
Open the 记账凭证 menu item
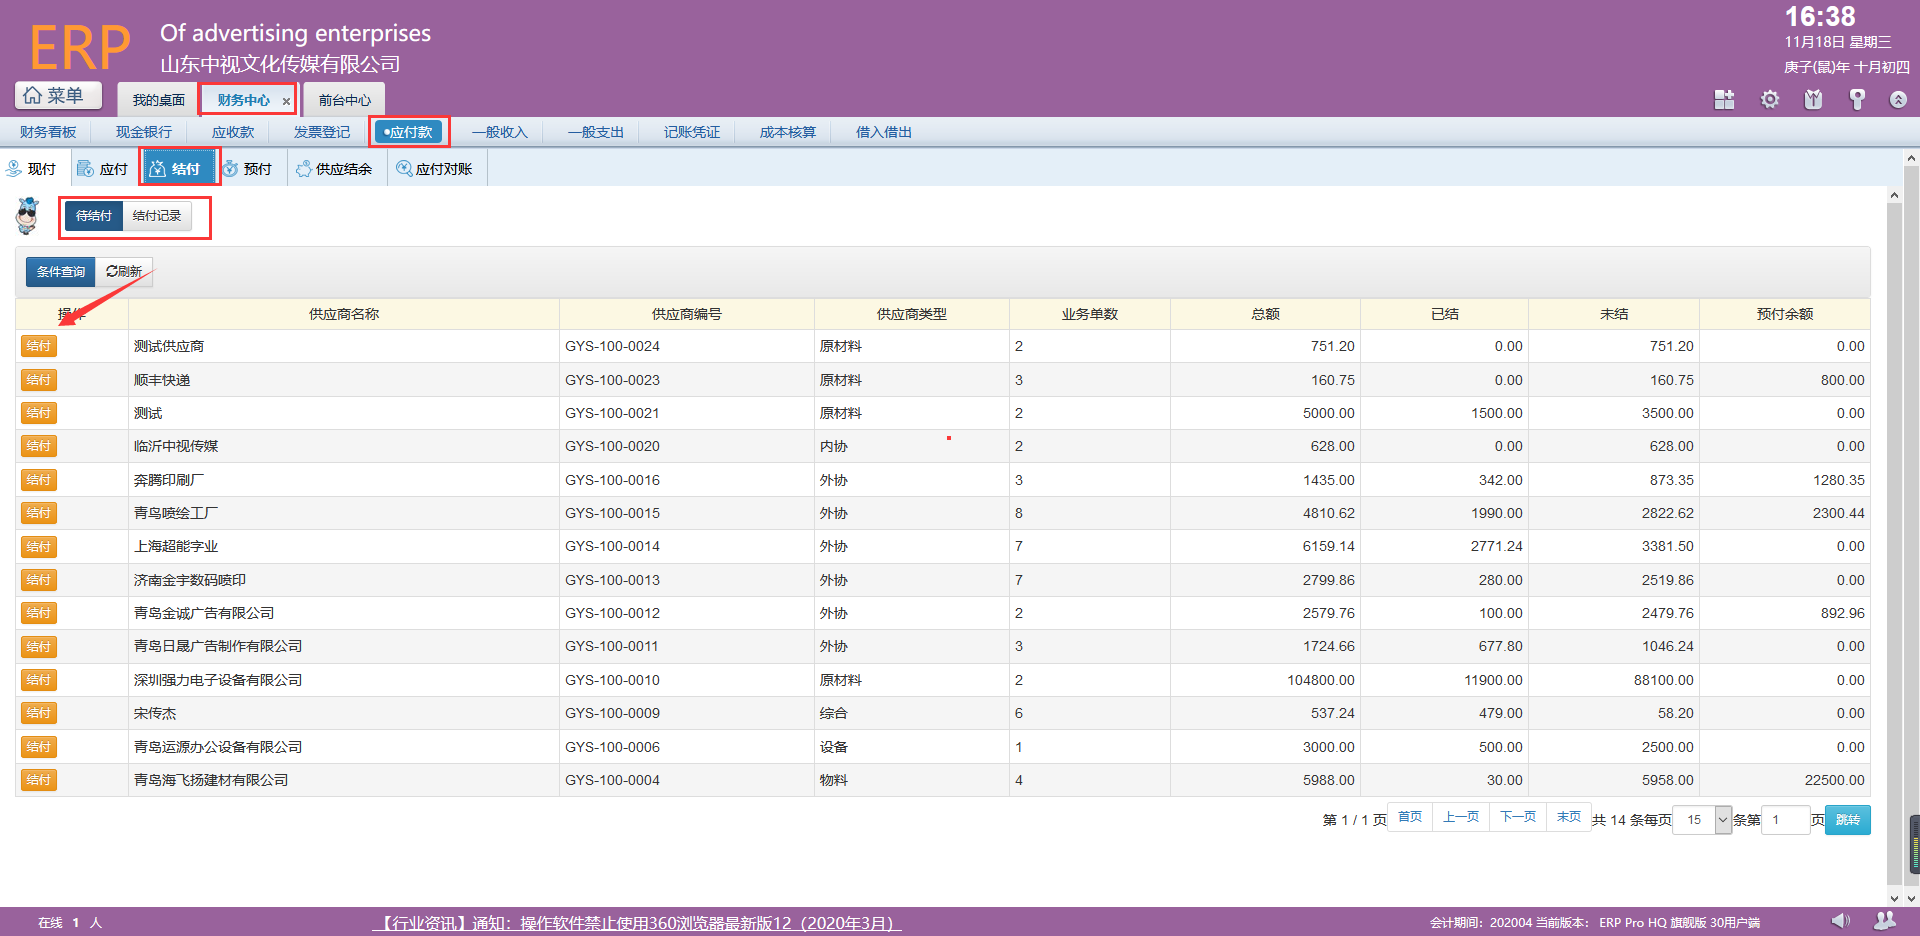(691, 132)
